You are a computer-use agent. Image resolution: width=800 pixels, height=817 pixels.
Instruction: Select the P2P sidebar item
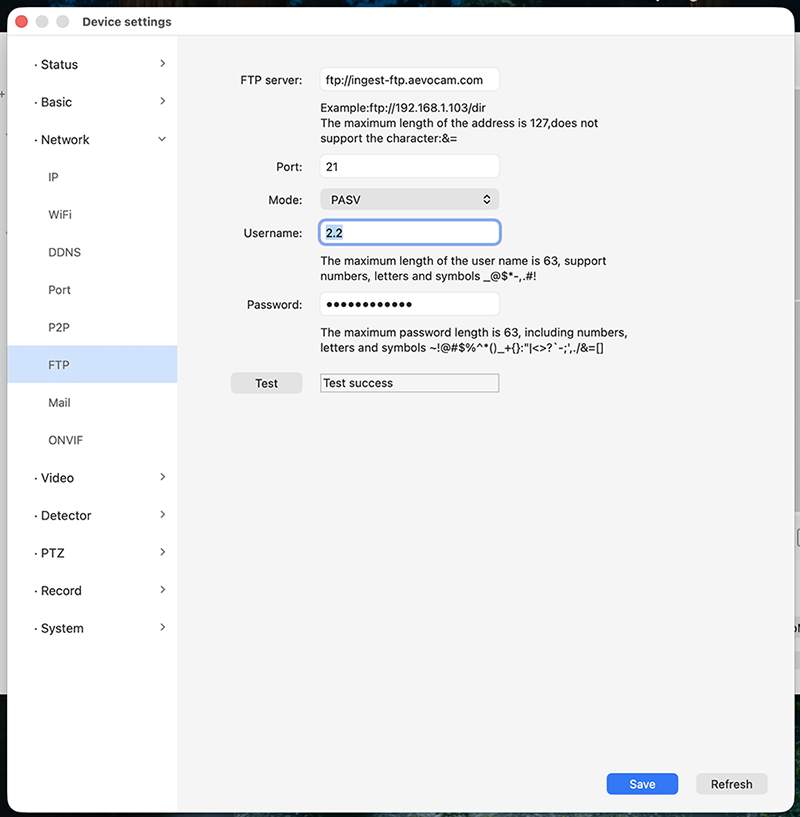59,327
